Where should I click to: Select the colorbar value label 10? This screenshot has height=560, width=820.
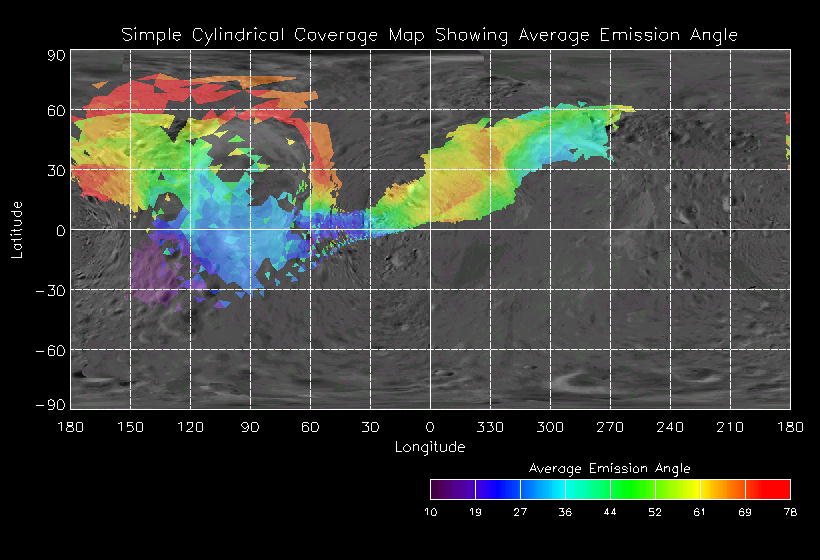(x=430, y=512)
